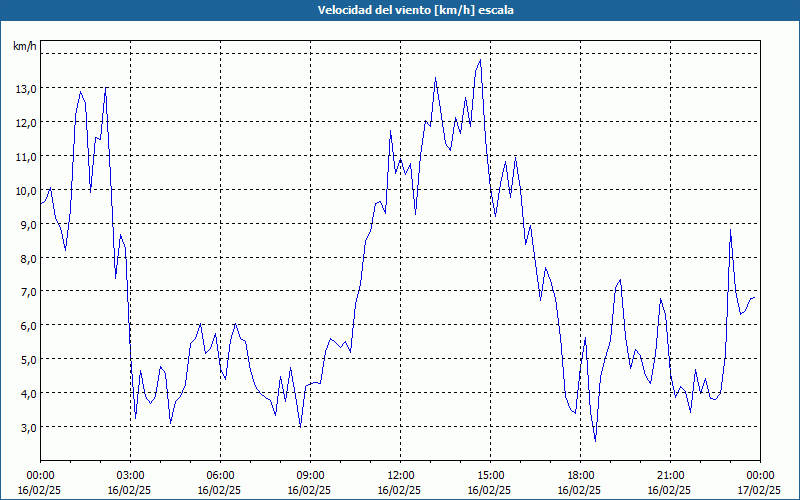The width and height of the screenshot is (800, 500).
Task: Click the wind speed peak near 14:40
Action: click(480, 60)
